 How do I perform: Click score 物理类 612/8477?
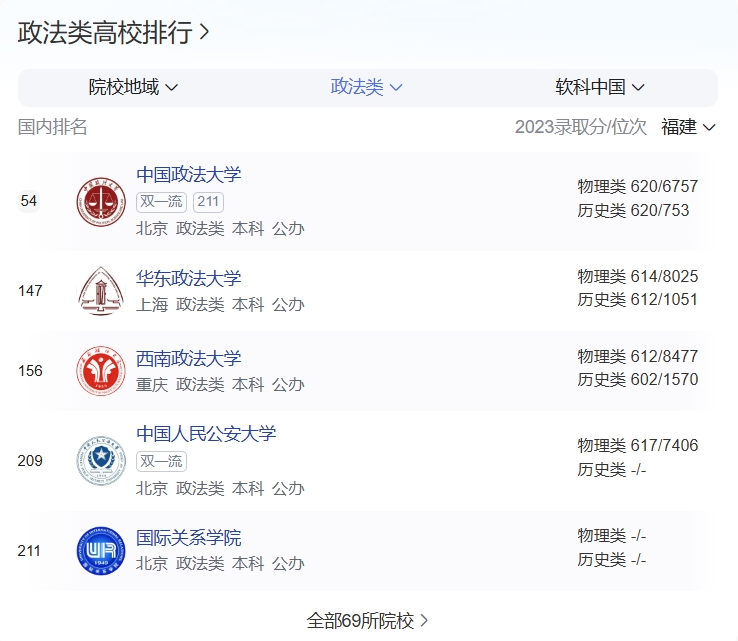pos(638,356)
